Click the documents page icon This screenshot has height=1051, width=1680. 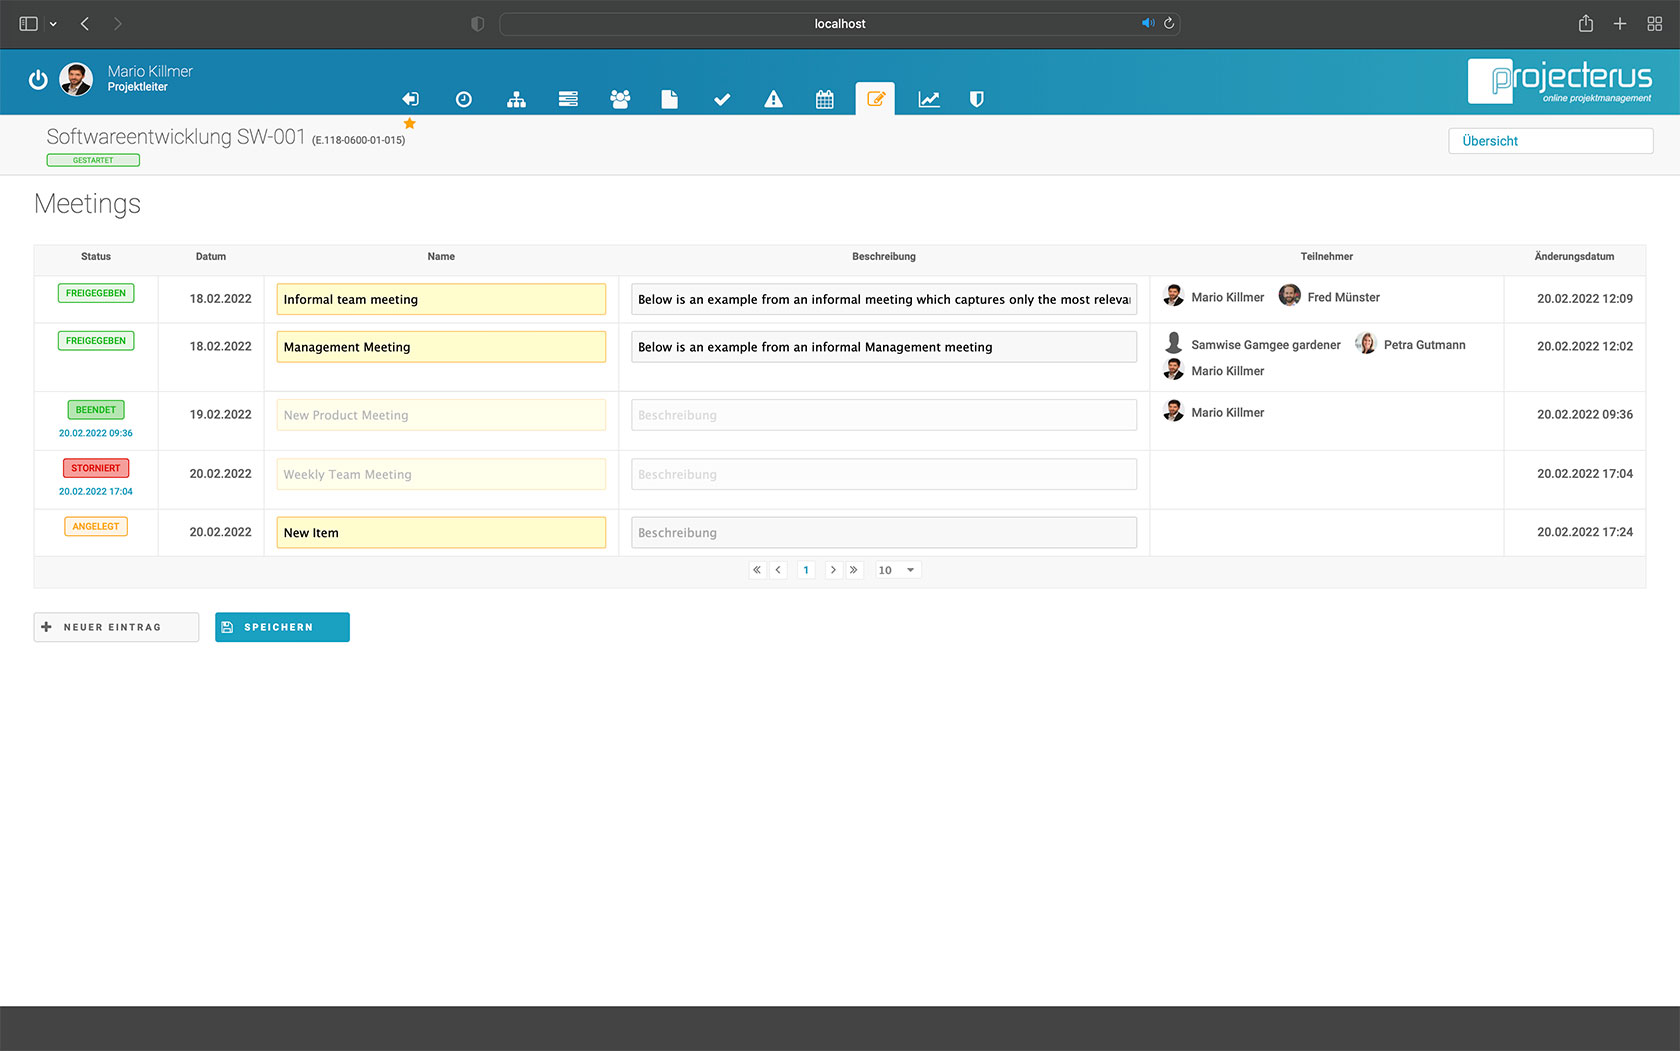pyautogui.click(x=669, y=99)
